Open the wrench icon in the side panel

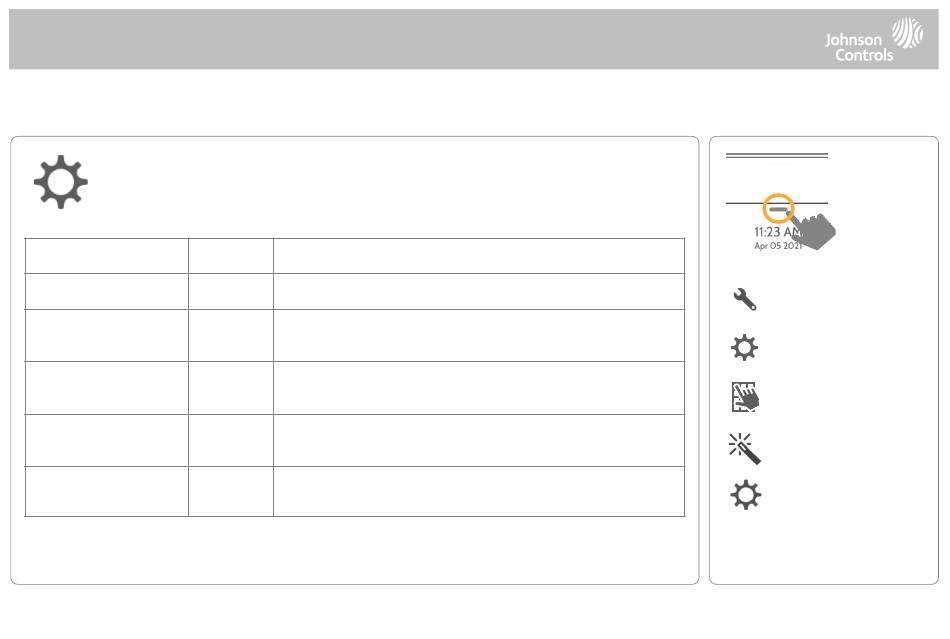(x=745, y=299)
